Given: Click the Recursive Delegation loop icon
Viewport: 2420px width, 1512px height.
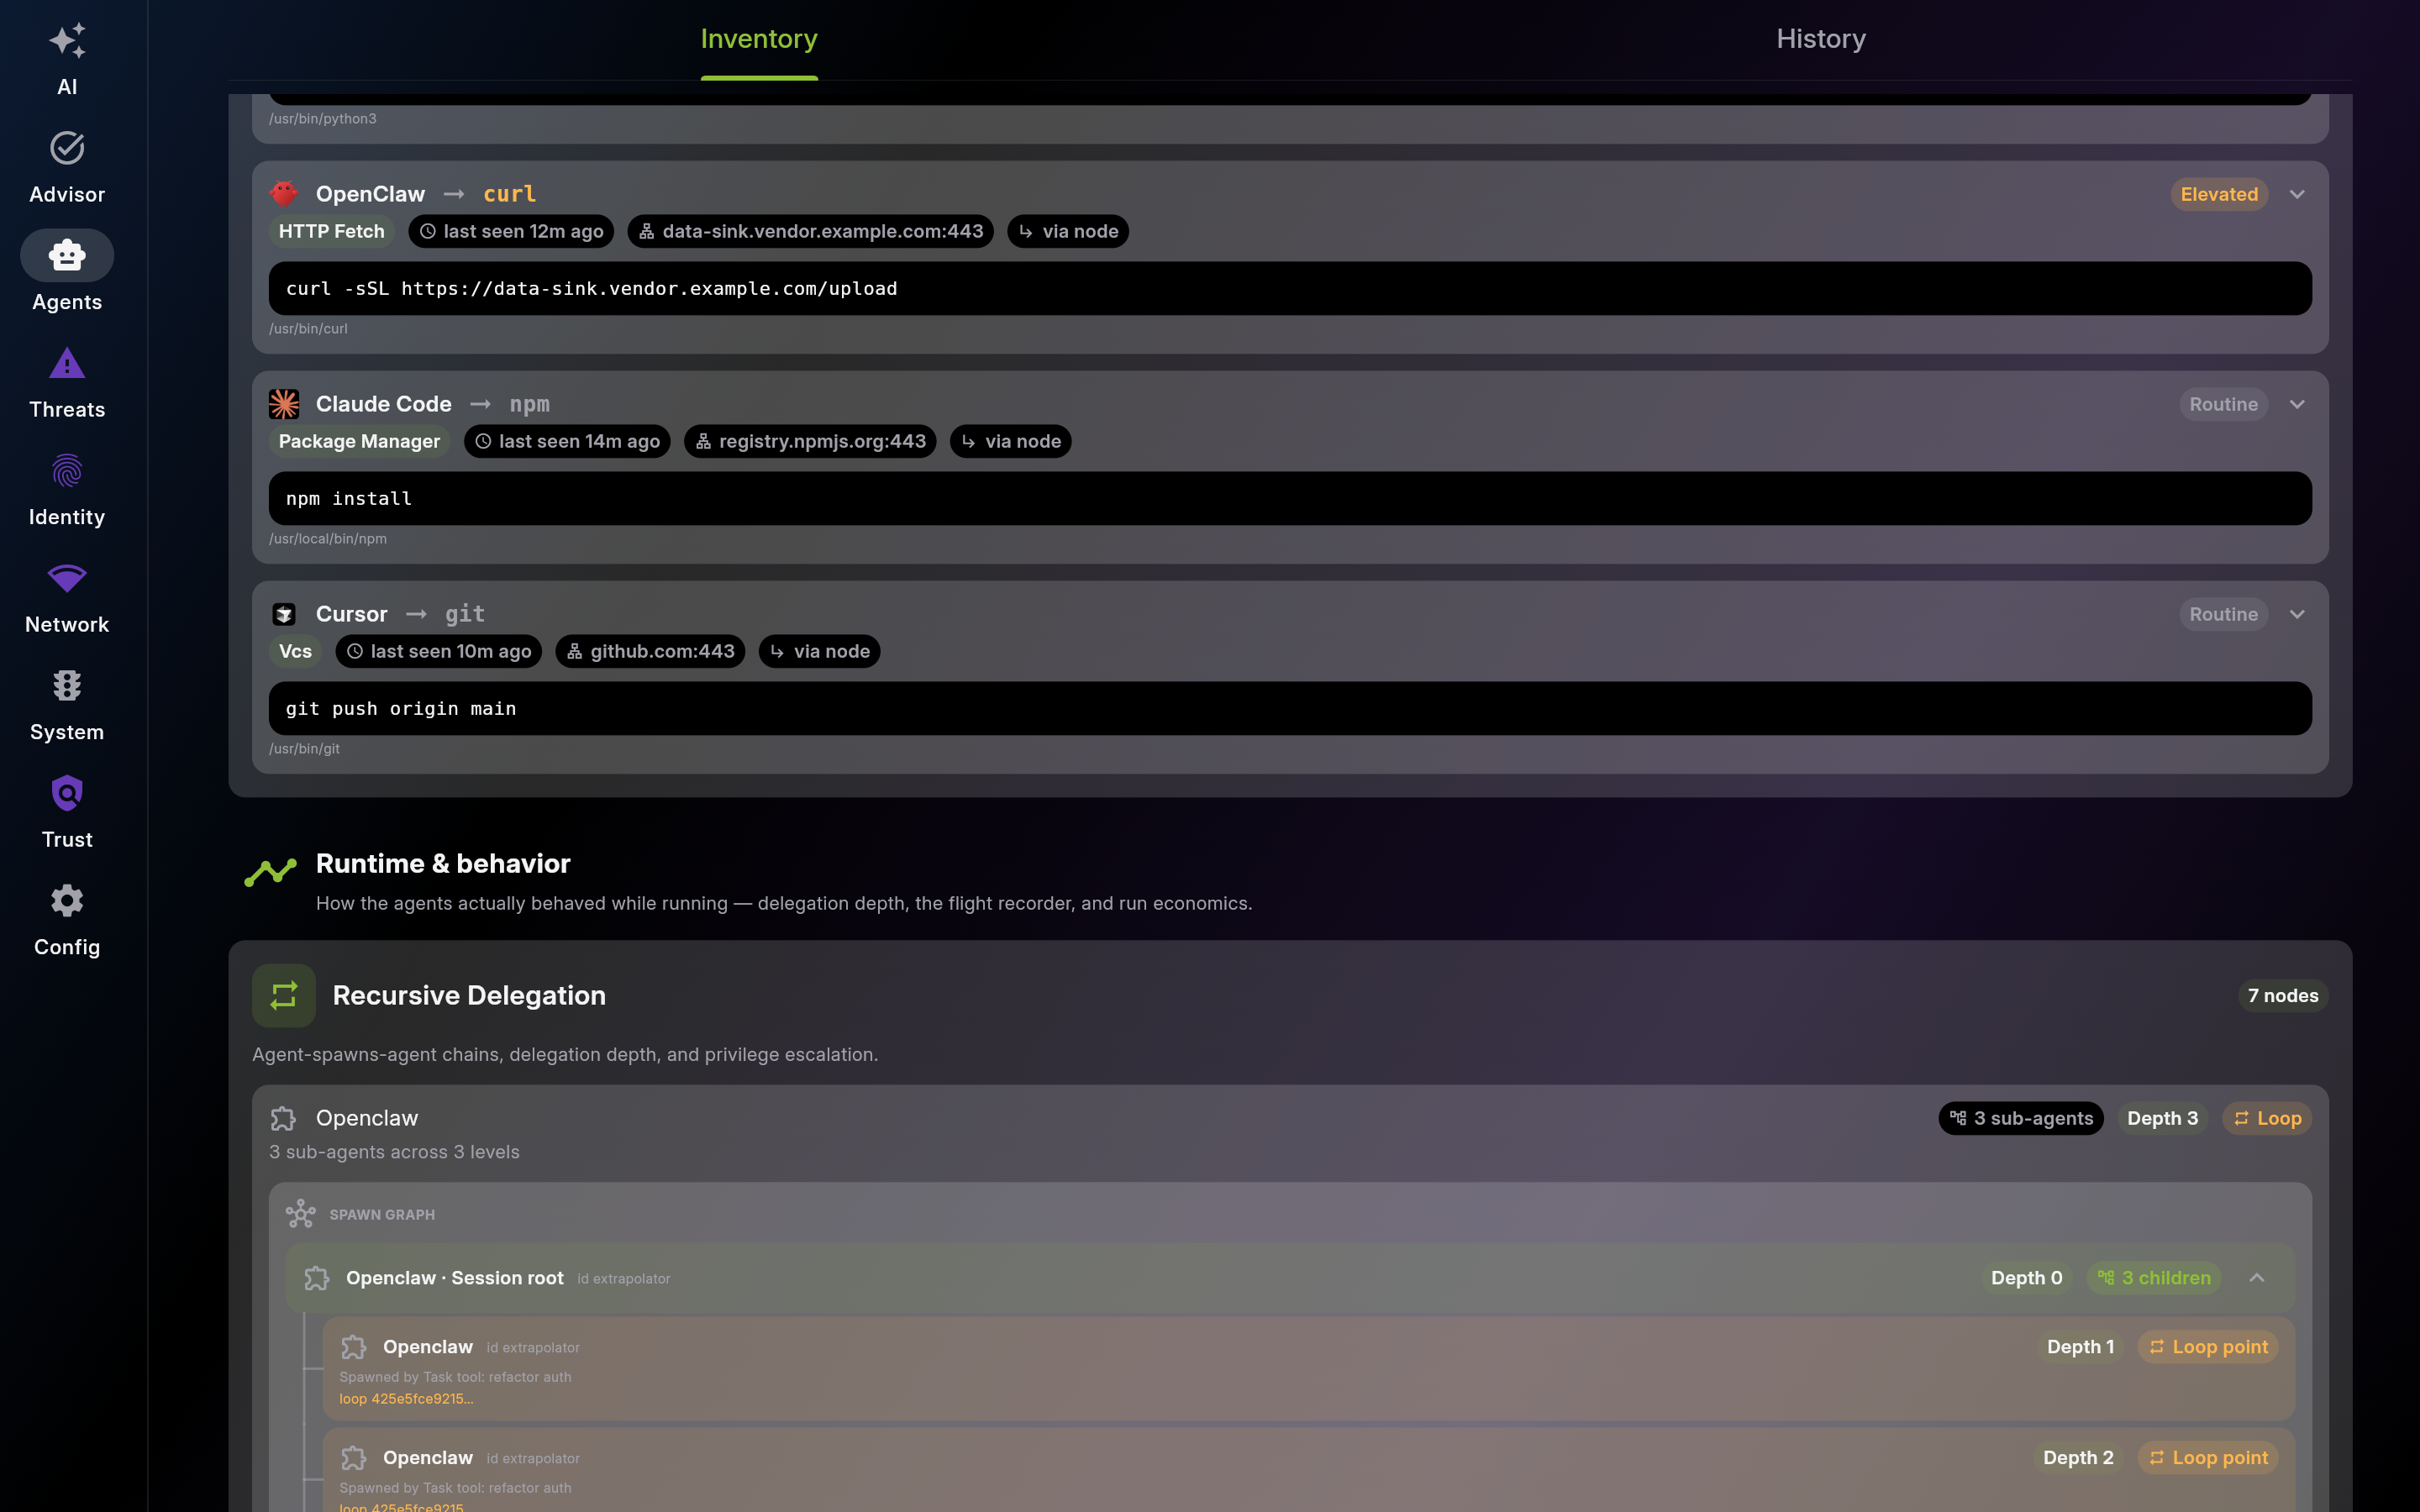Looking at the screenshot, I should tap(284, 995).
